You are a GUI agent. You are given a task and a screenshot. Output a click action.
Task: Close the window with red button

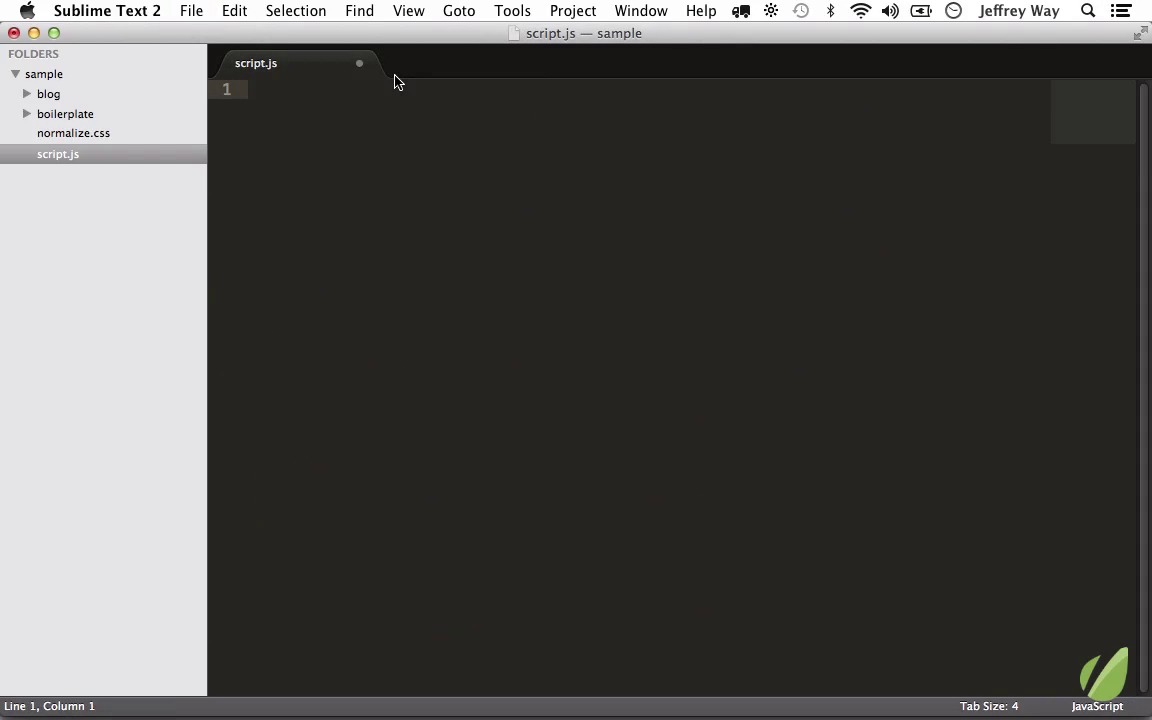14,33
